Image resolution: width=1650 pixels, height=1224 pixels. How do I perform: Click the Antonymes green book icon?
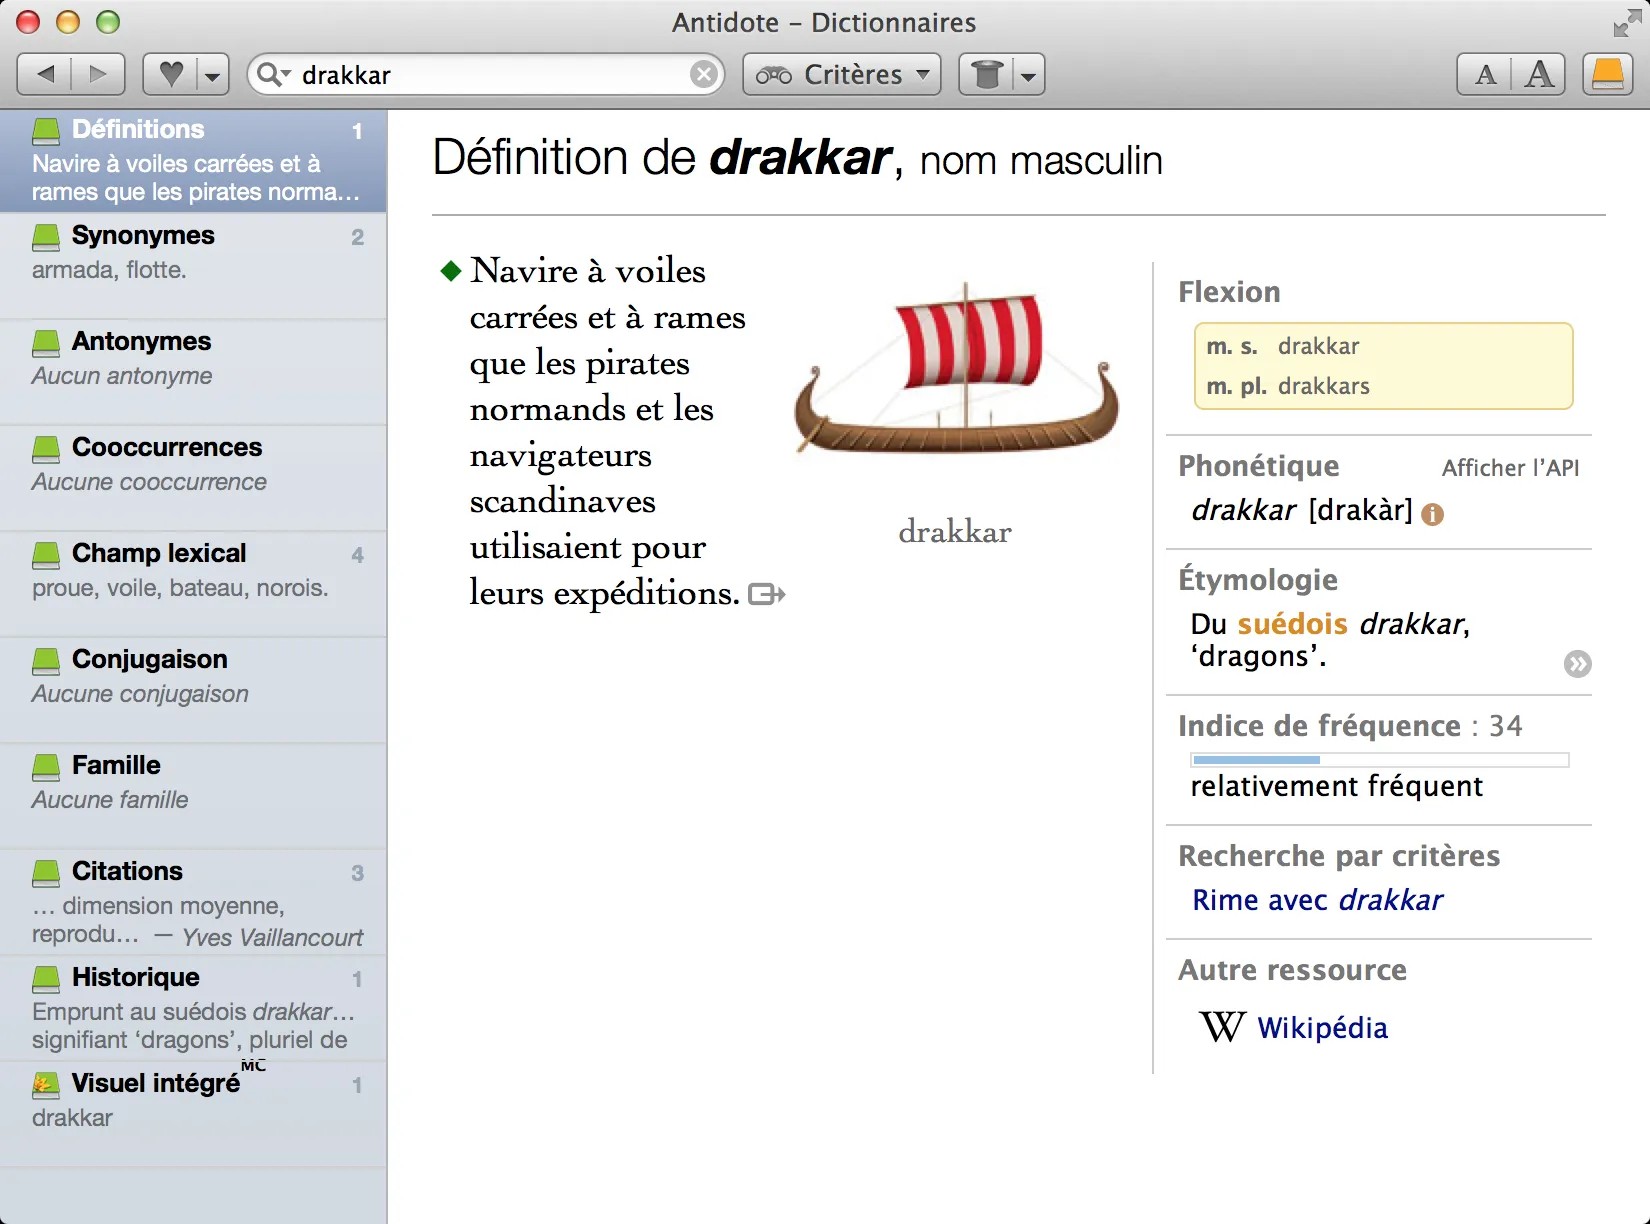pyautogui.click(x=46, y=343)
